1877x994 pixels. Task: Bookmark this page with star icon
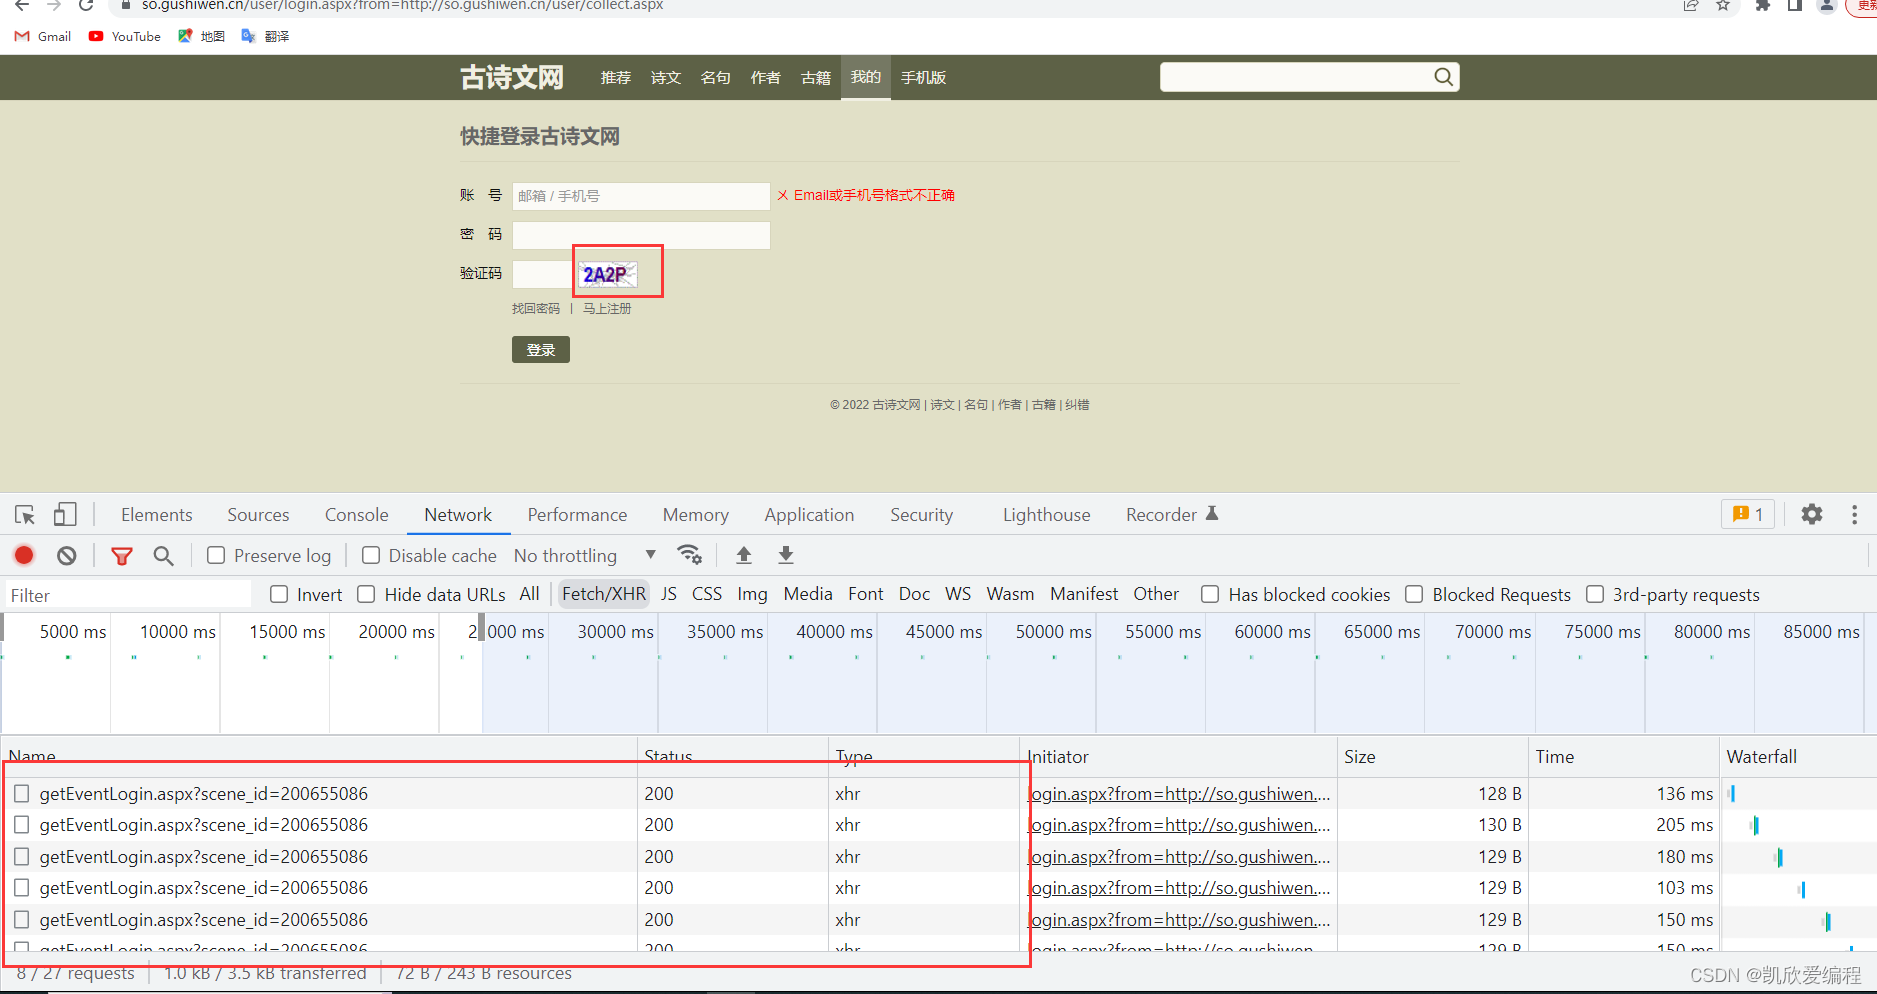coord(1723,5)
